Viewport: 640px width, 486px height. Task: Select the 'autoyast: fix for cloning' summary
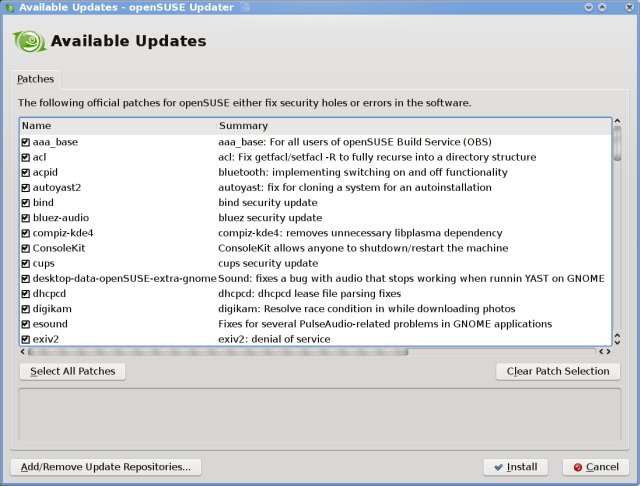click(x=355, y=187)
